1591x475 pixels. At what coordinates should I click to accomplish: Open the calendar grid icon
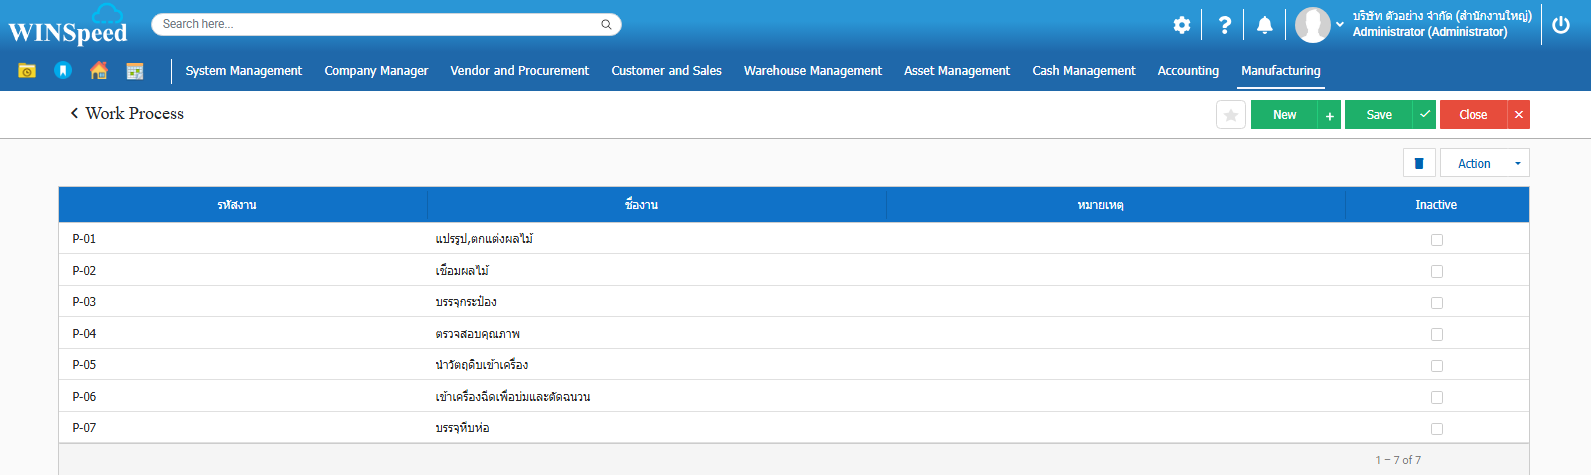[135, 71]
